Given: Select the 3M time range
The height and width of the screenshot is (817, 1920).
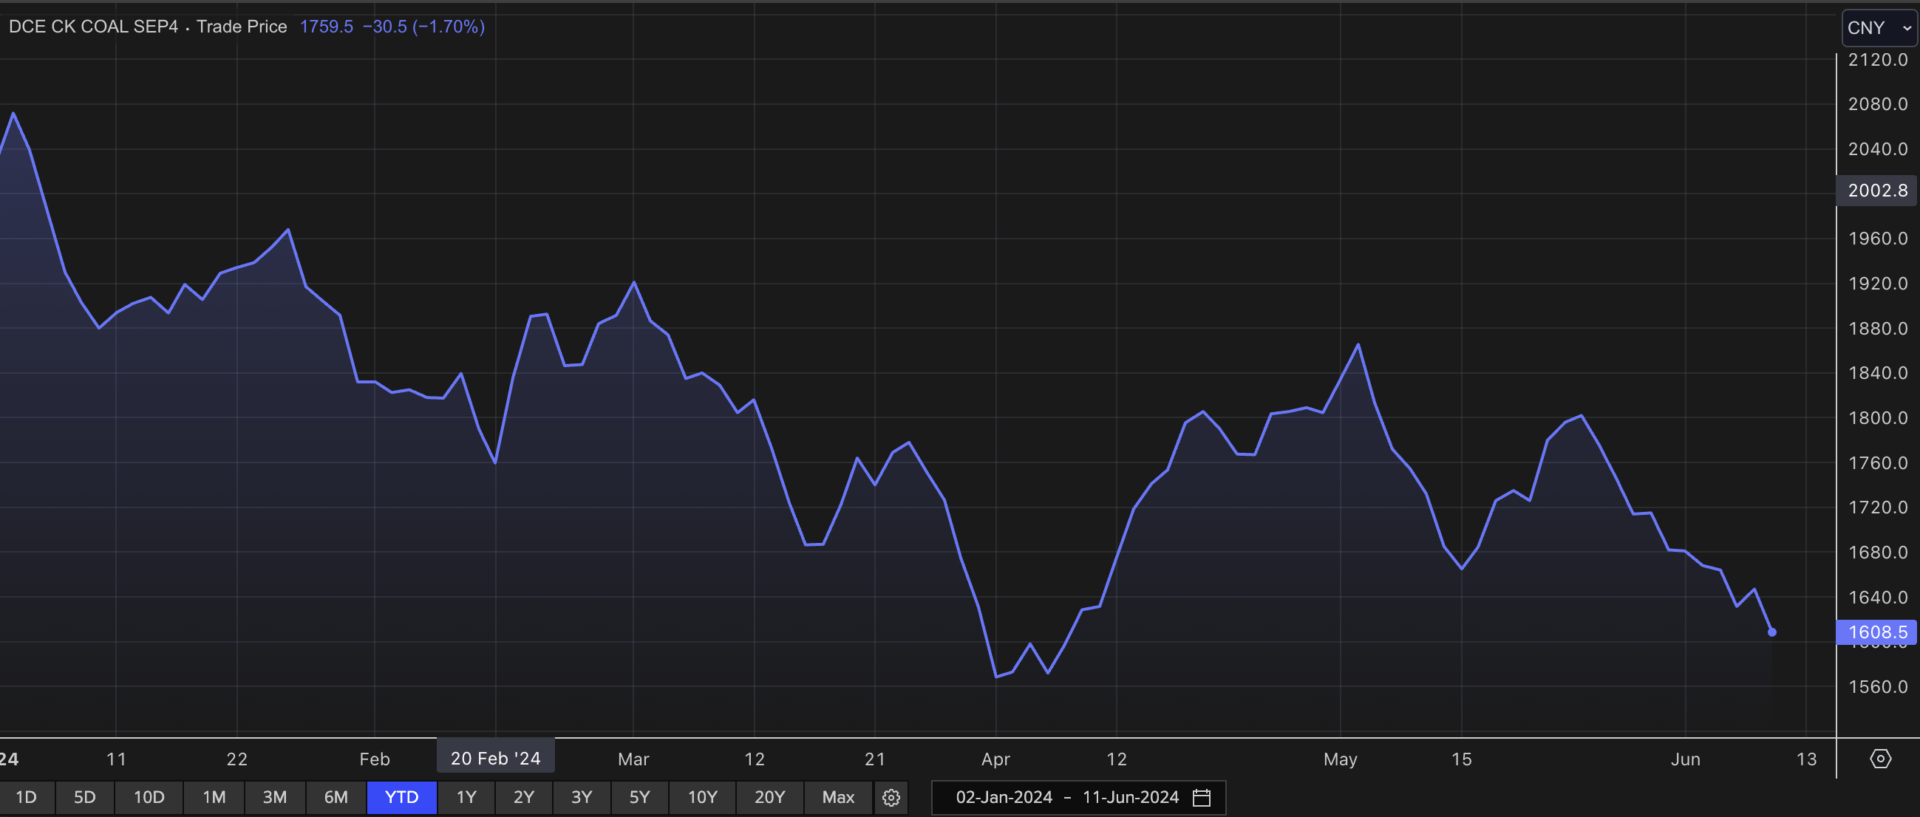Looking at the screenshot, I should click(x=275, y=798).
